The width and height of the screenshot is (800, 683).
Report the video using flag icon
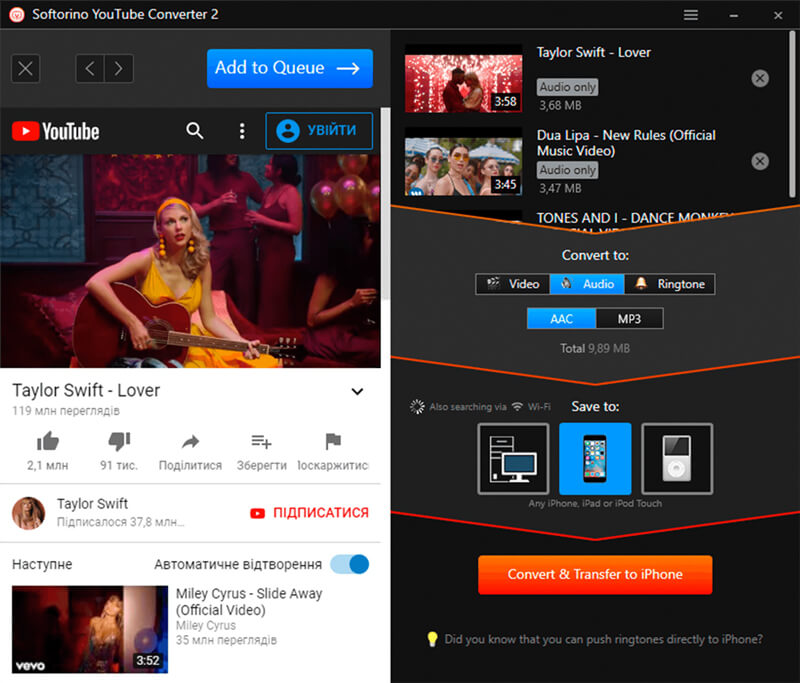click(333, 441)
